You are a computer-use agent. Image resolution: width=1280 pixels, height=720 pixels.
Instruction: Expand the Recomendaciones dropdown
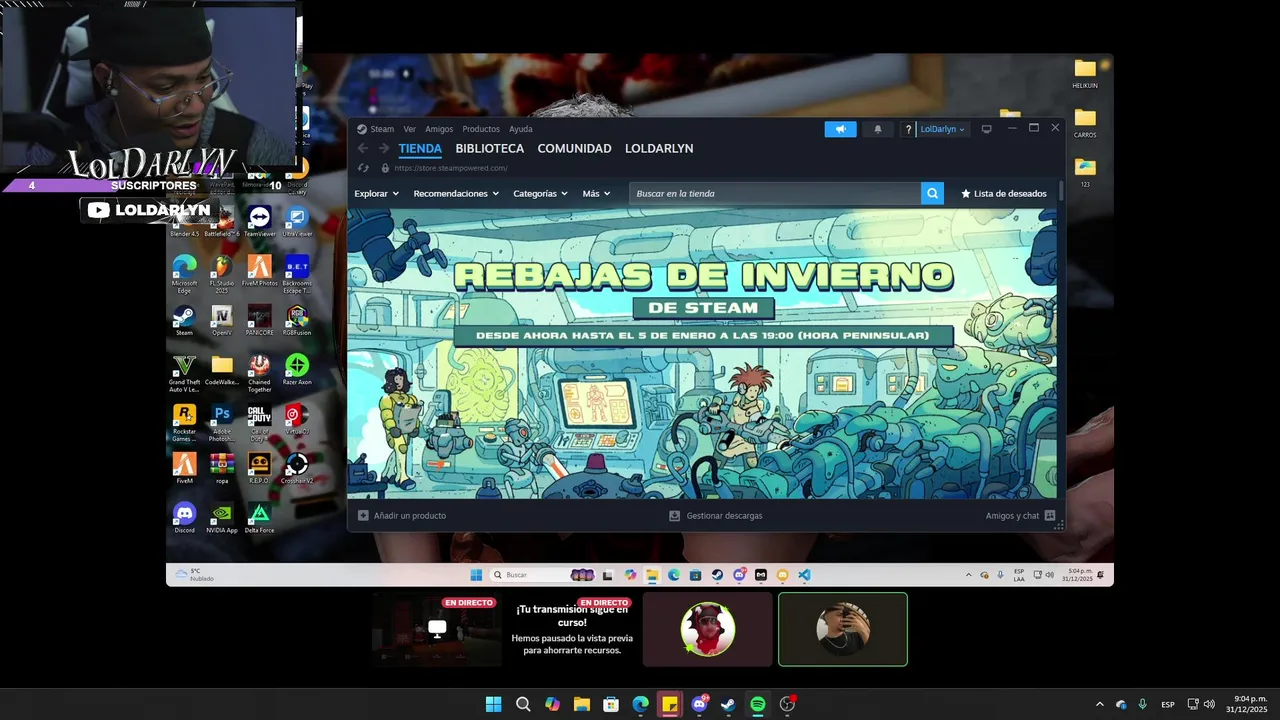pos(456,193)
